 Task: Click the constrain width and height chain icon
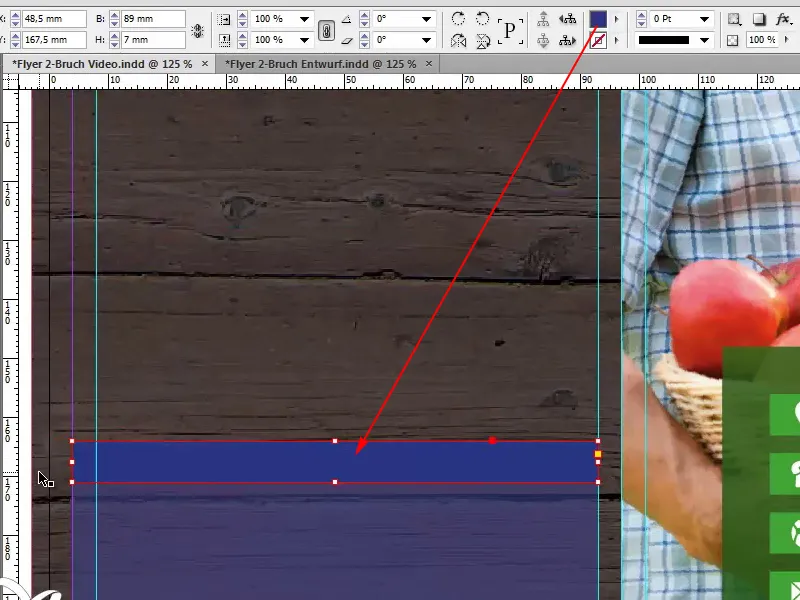coord(197,31)
